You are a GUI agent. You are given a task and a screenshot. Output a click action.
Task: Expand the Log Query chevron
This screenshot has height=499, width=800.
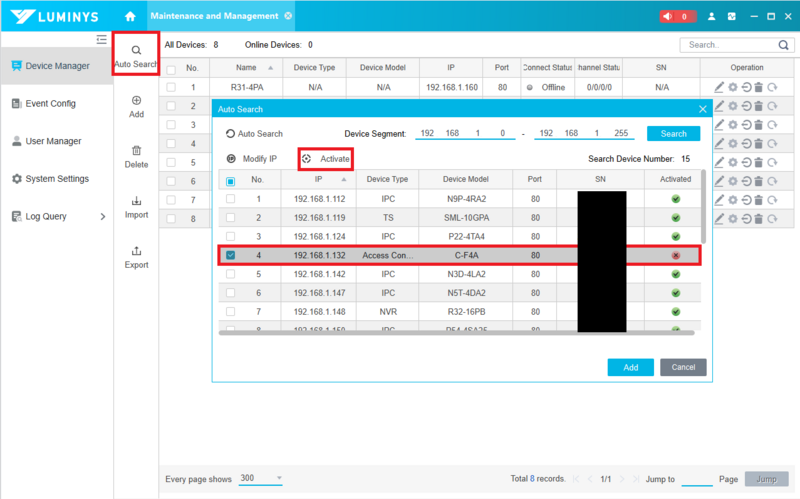tap(103, 216)
